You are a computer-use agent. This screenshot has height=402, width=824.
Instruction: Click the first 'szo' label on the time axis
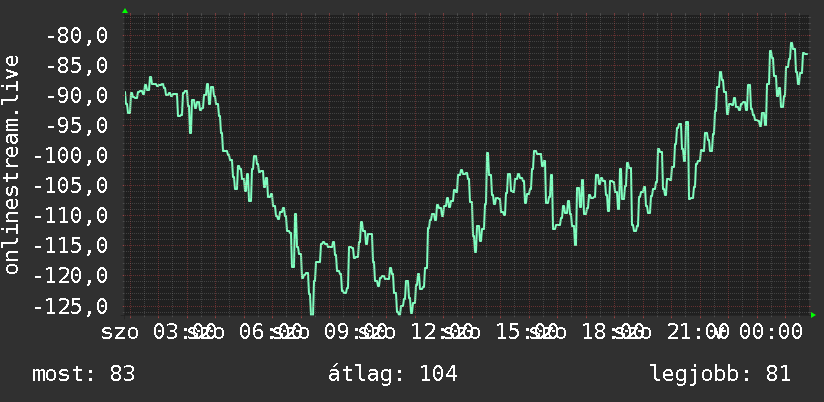(x=120, y=332)
